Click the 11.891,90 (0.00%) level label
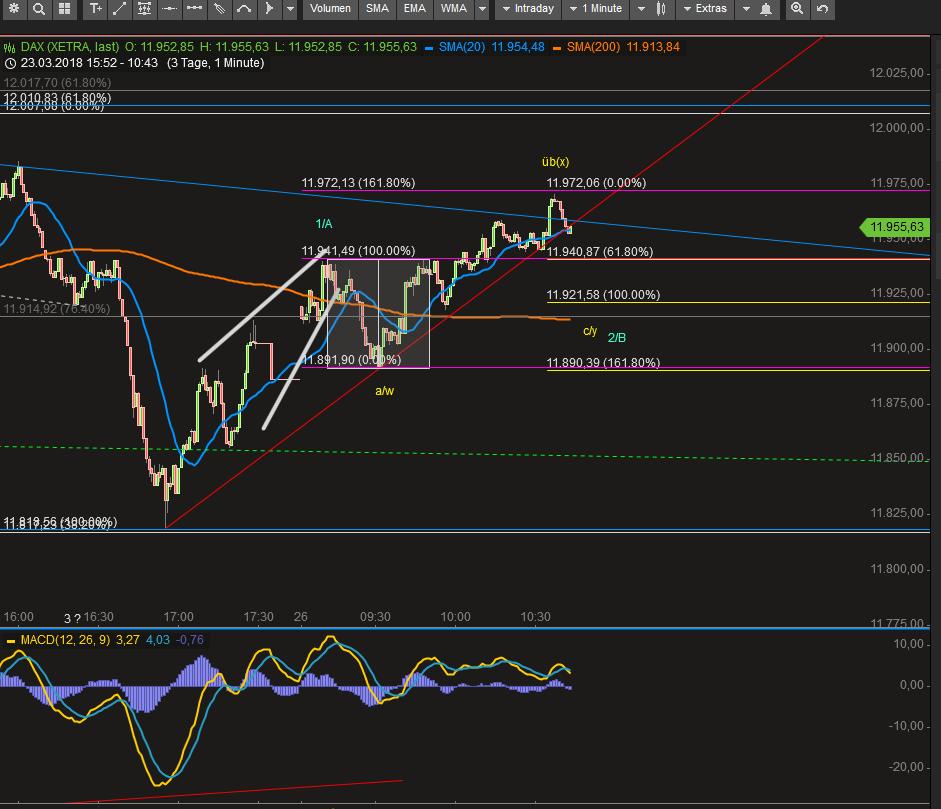 351,360
